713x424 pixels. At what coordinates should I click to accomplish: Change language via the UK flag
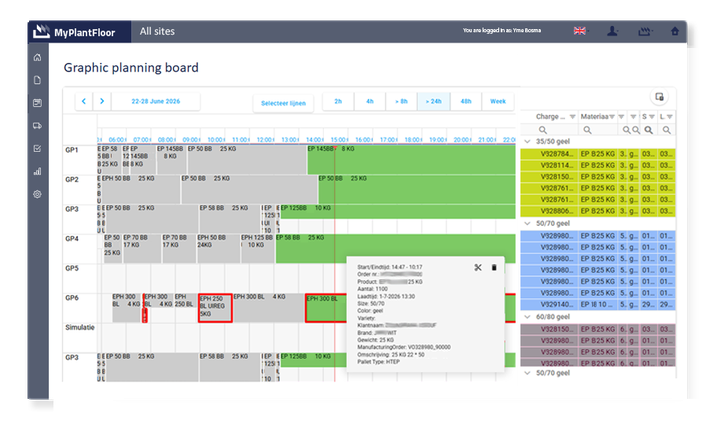click(x=579, y=31)
